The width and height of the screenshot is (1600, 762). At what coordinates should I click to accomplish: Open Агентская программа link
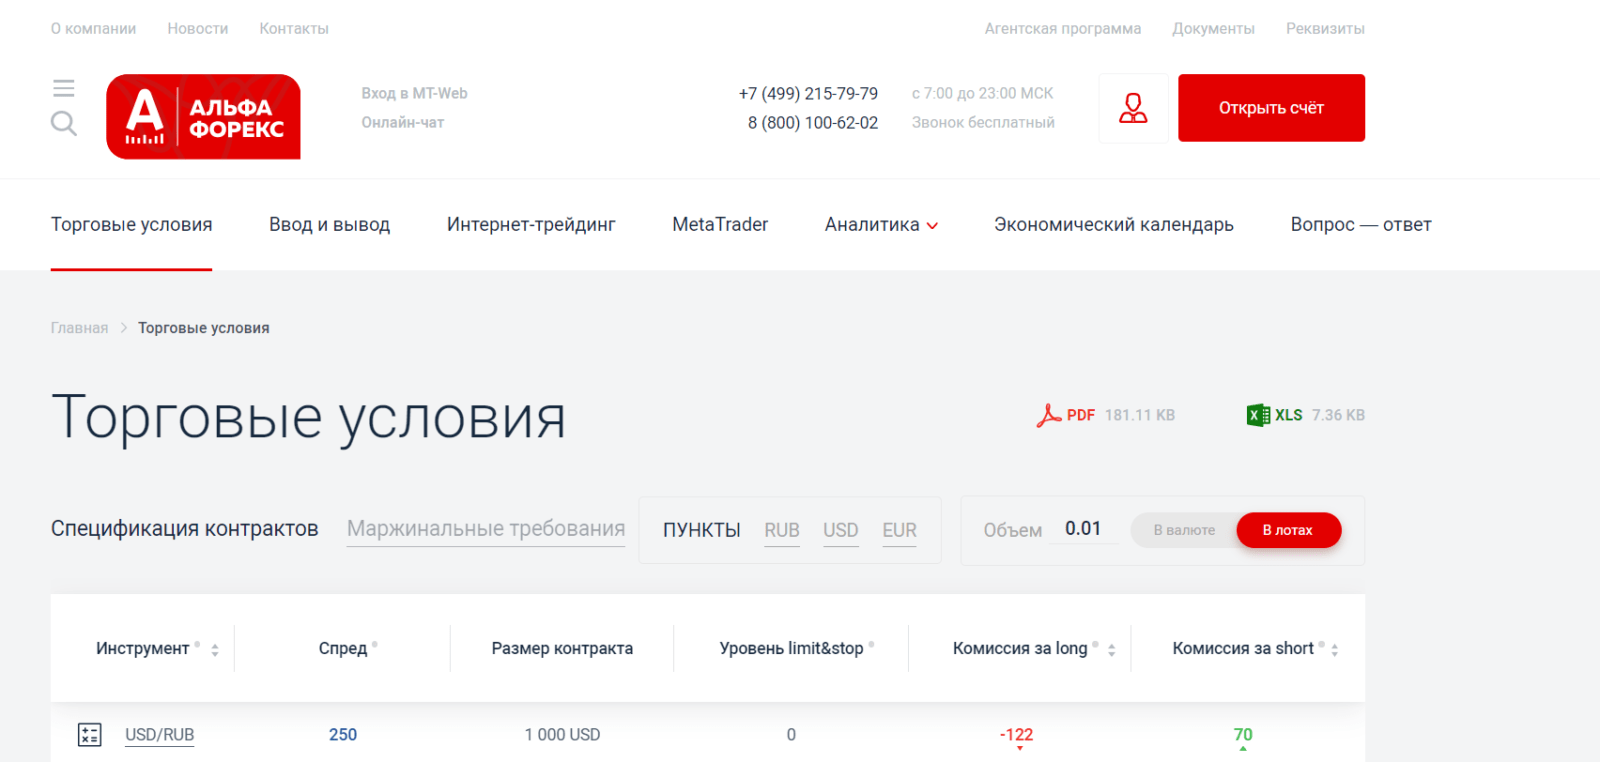click(1063, 29)
